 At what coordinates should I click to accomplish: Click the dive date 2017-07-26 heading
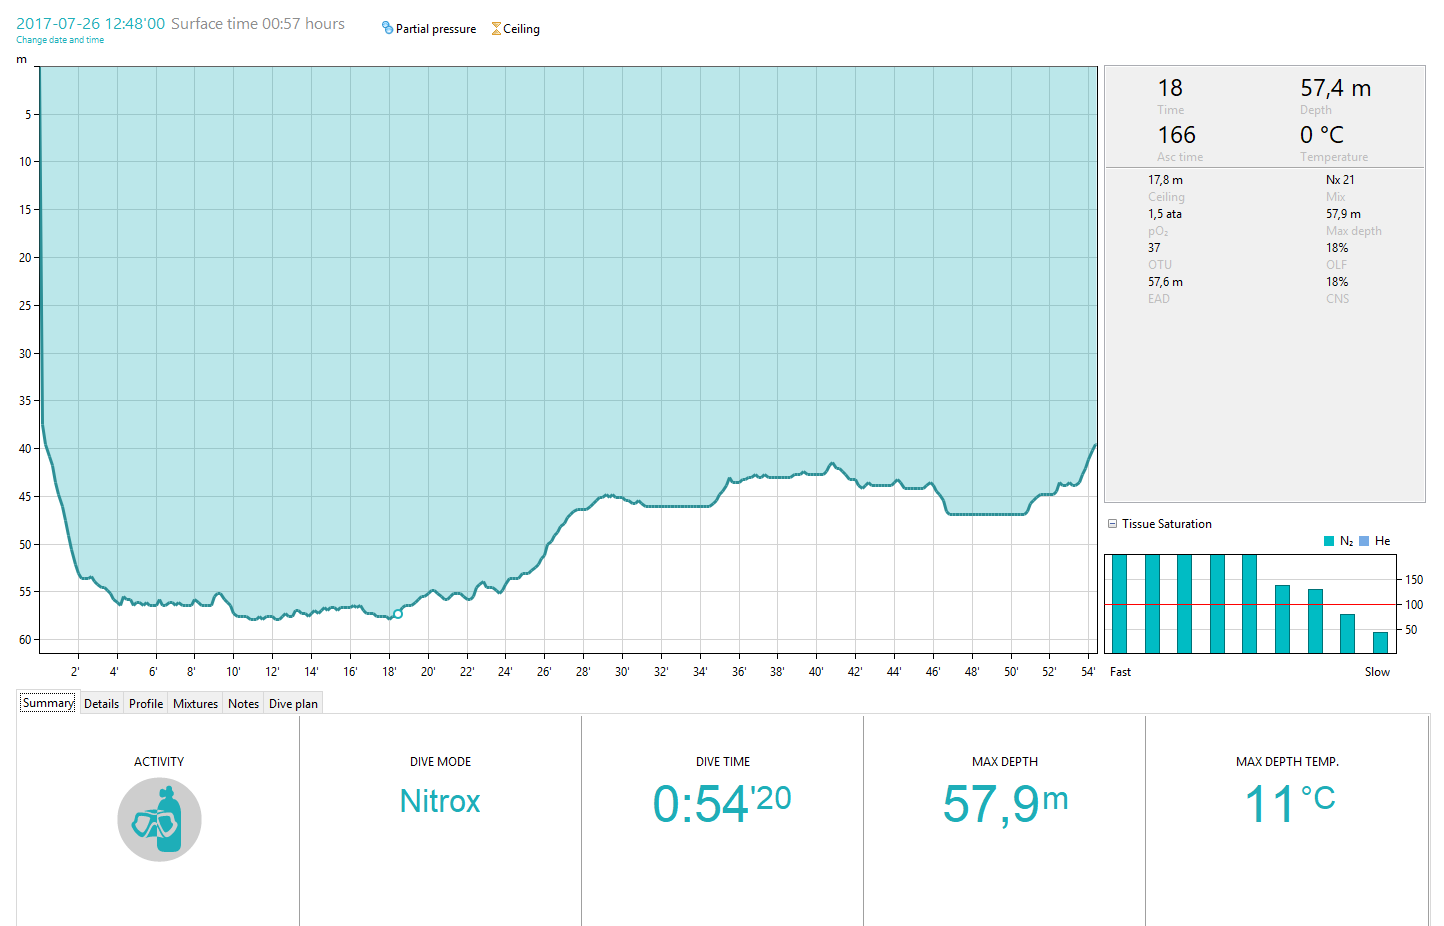(x=90, y=23)
